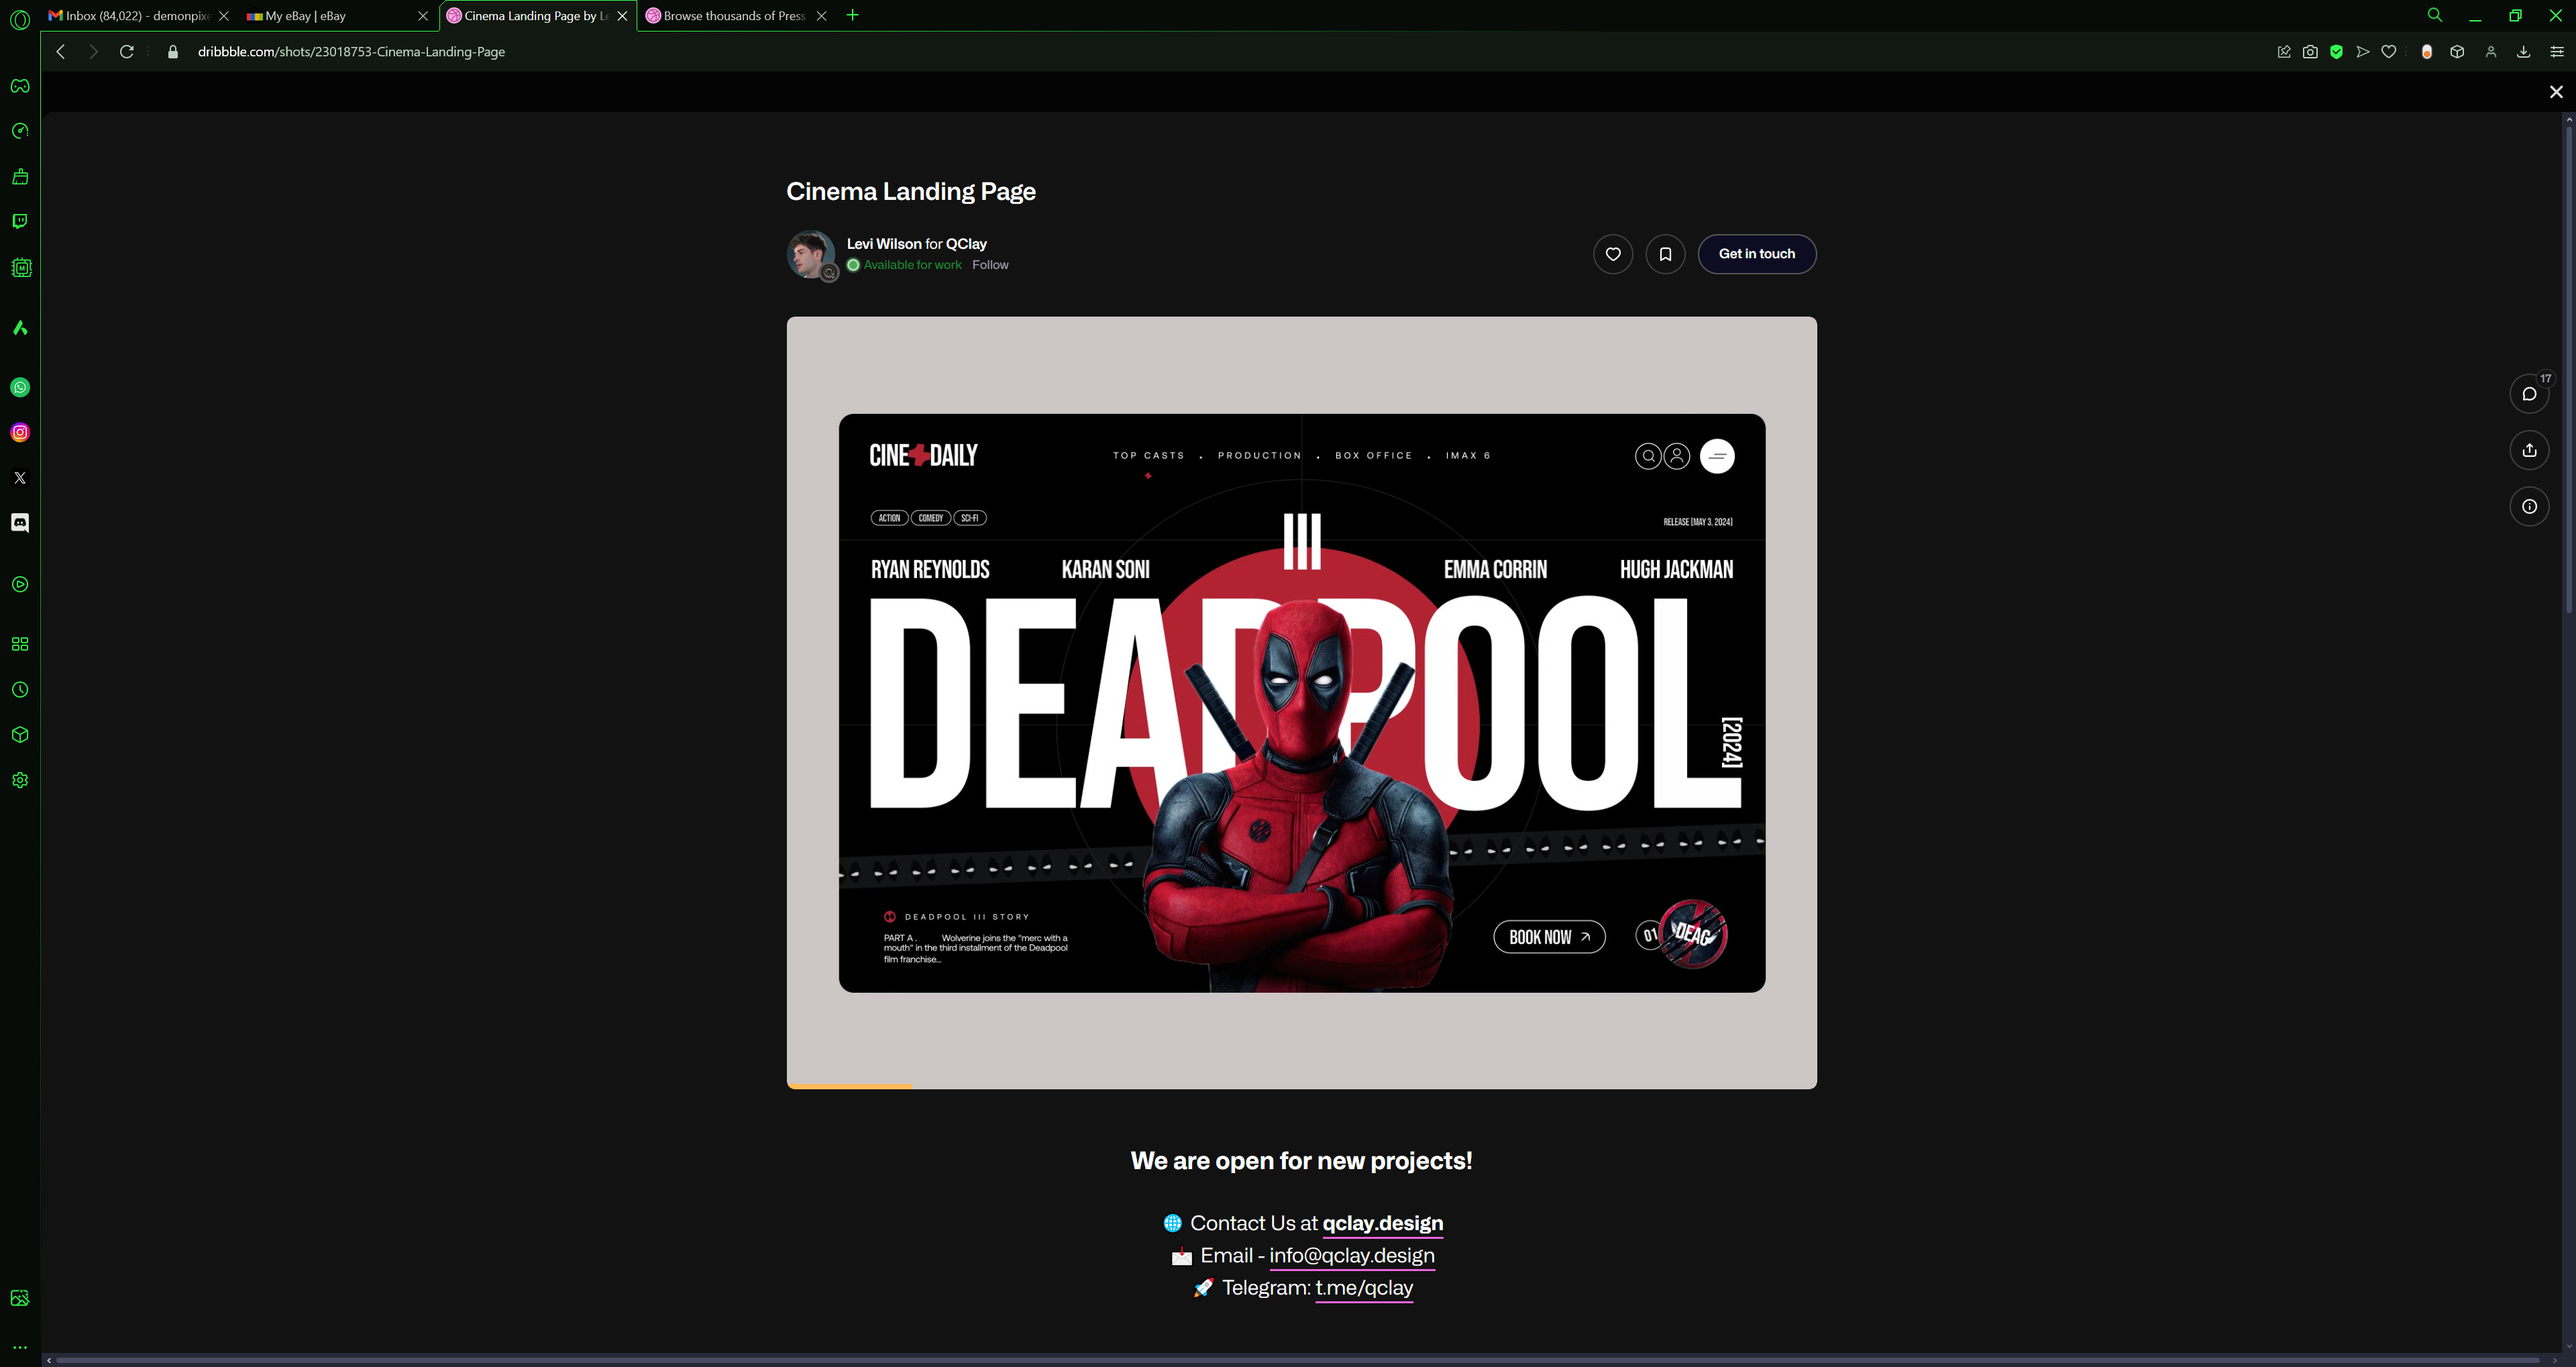Open the Player icon in sidebar
This screenshot has height=1367, width=2576.
click(20, 585)
